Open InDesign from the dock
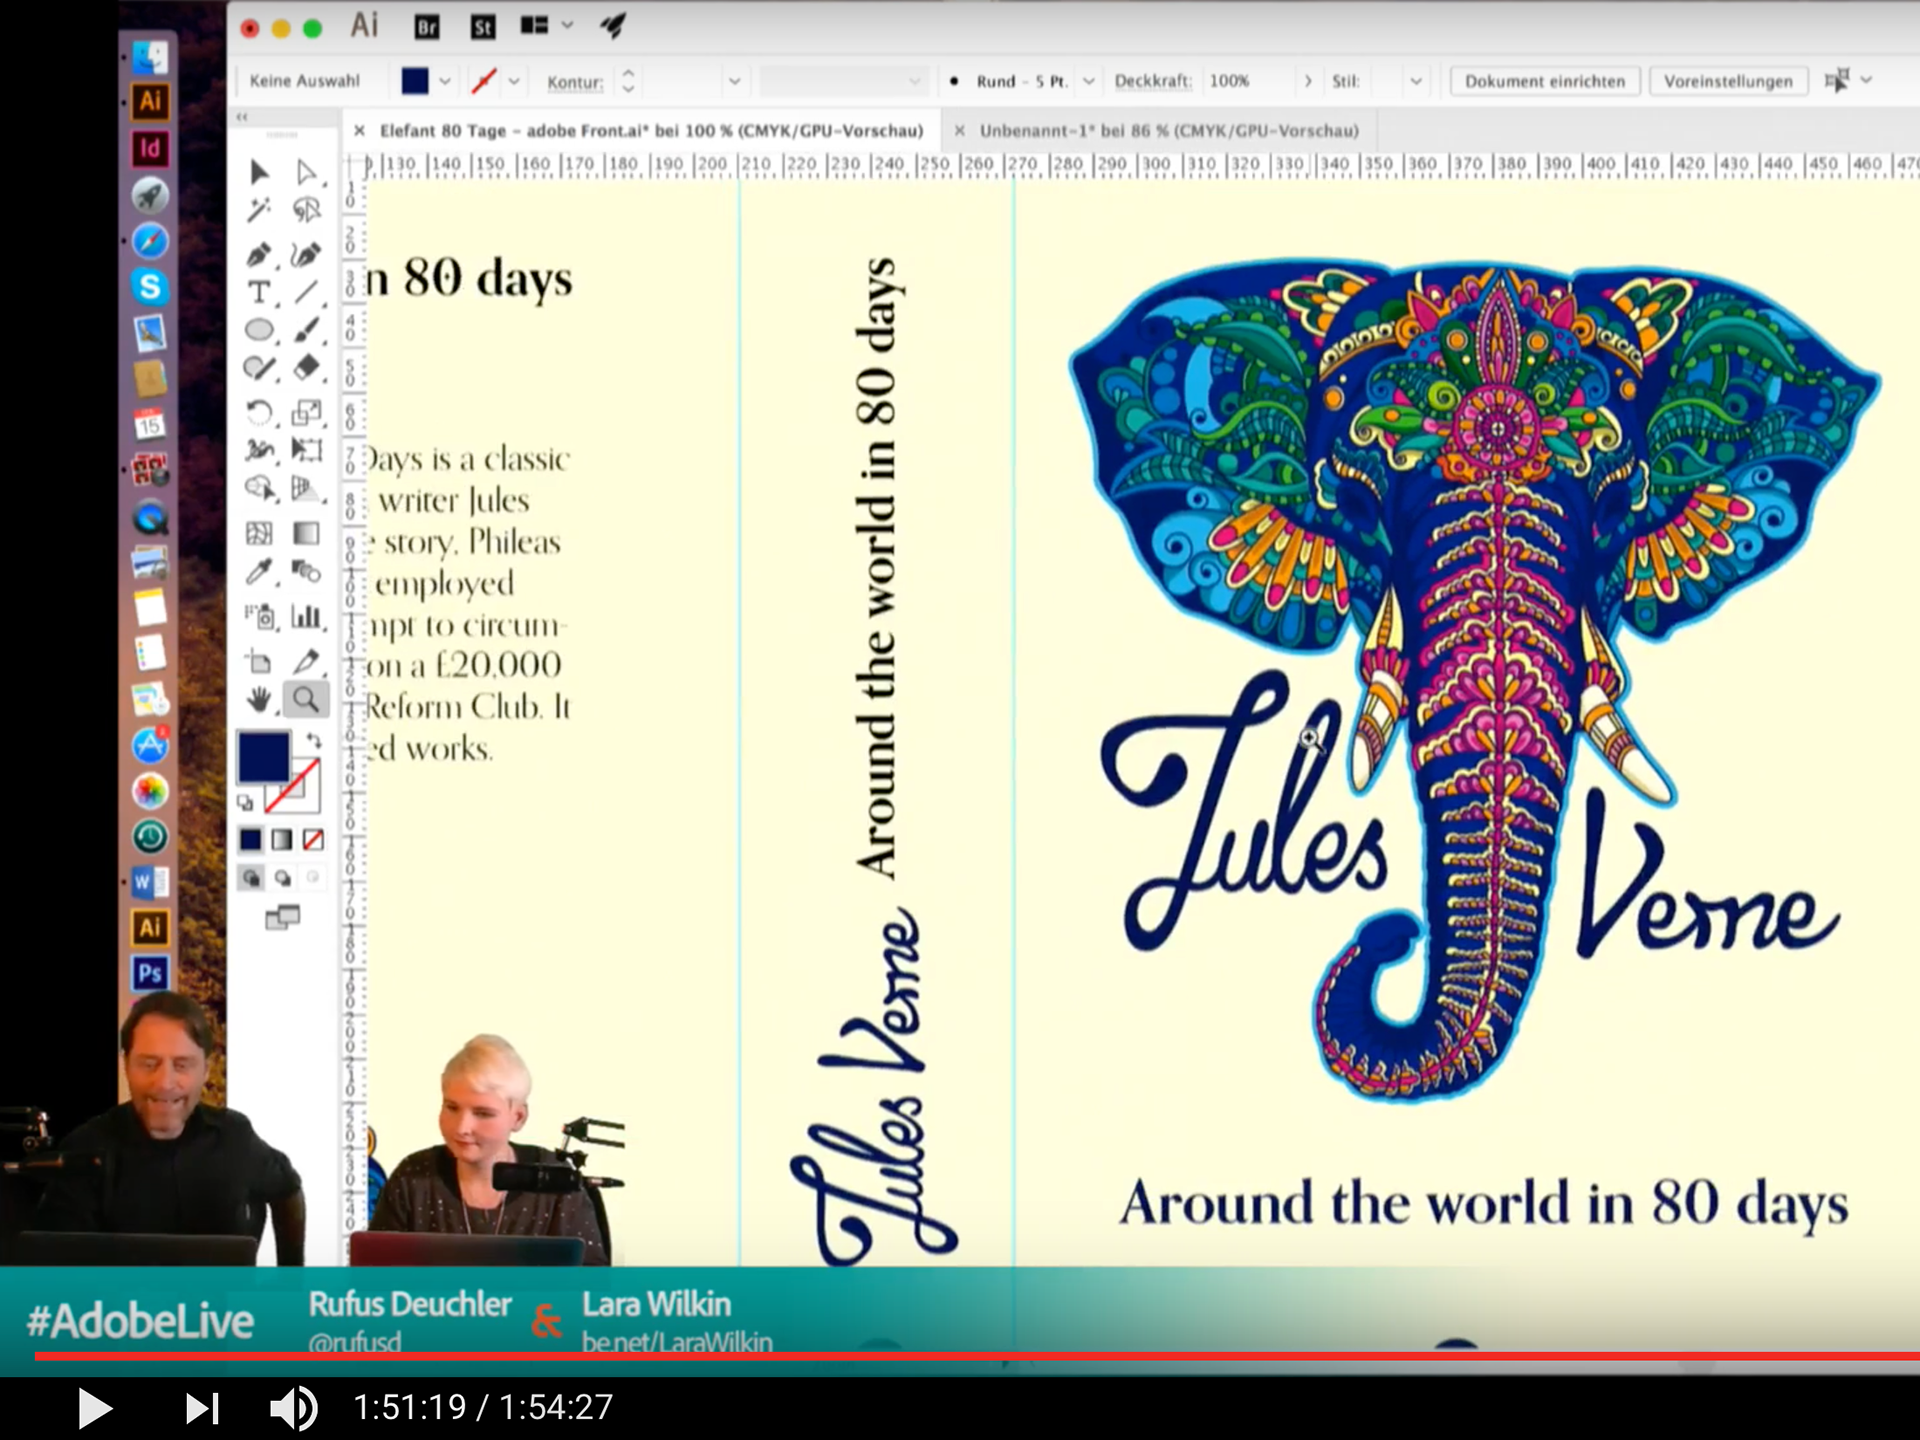Viewport: 1920px width, 1440px height. pos(150,149)
